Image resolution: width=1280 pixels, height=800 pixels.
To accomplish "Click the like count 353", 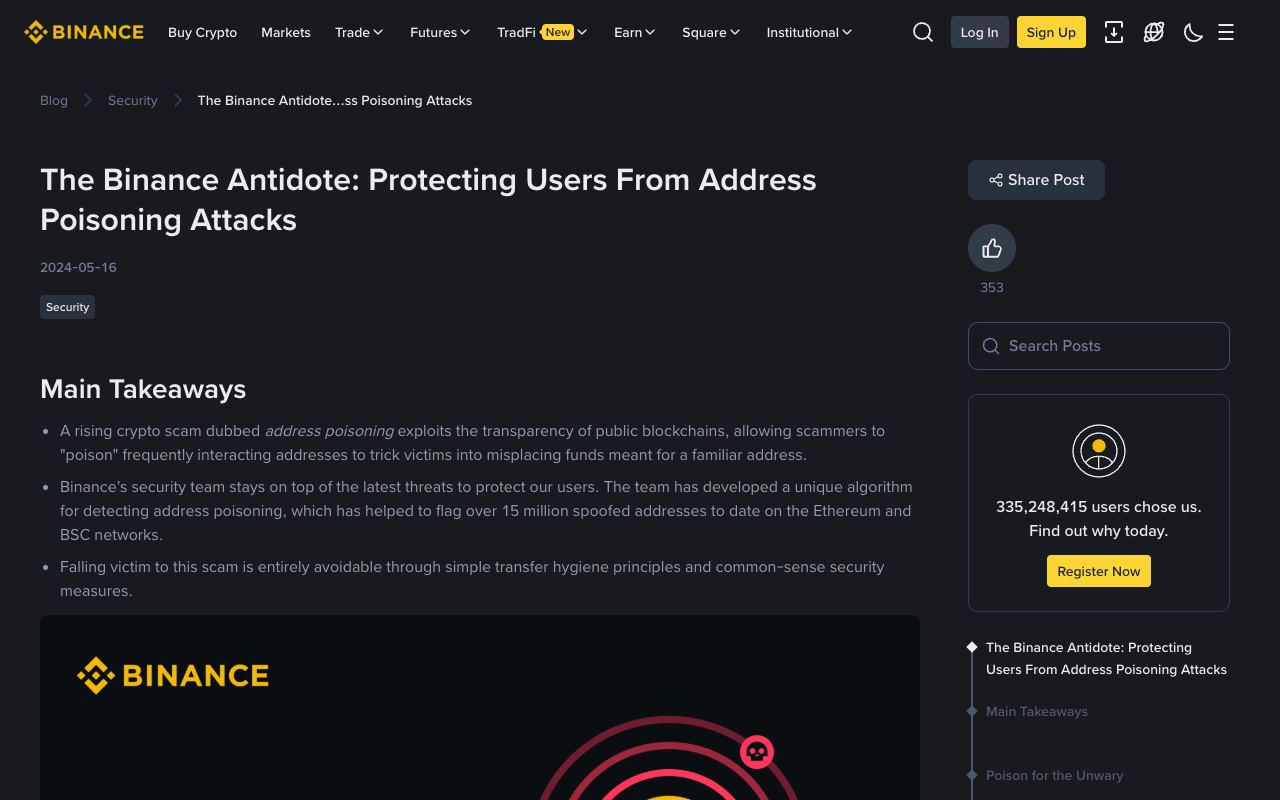I will click(992, 287).
